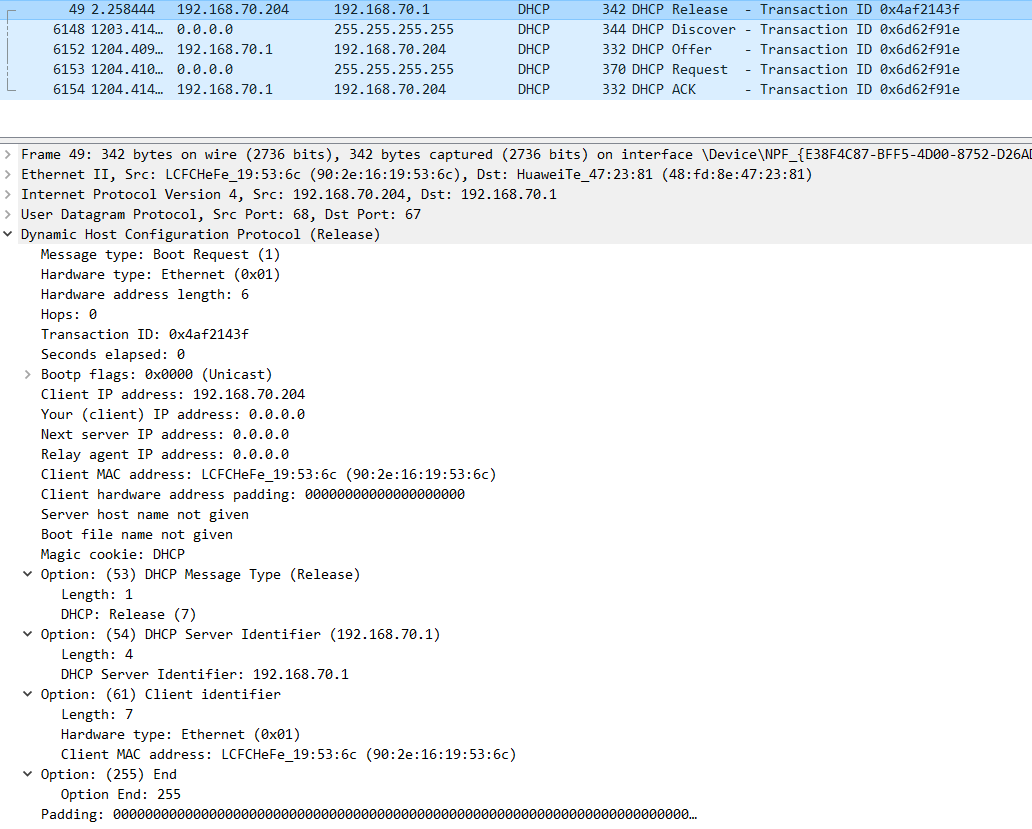Select the DHCP Request packet 6153

[x=500, y=69]
